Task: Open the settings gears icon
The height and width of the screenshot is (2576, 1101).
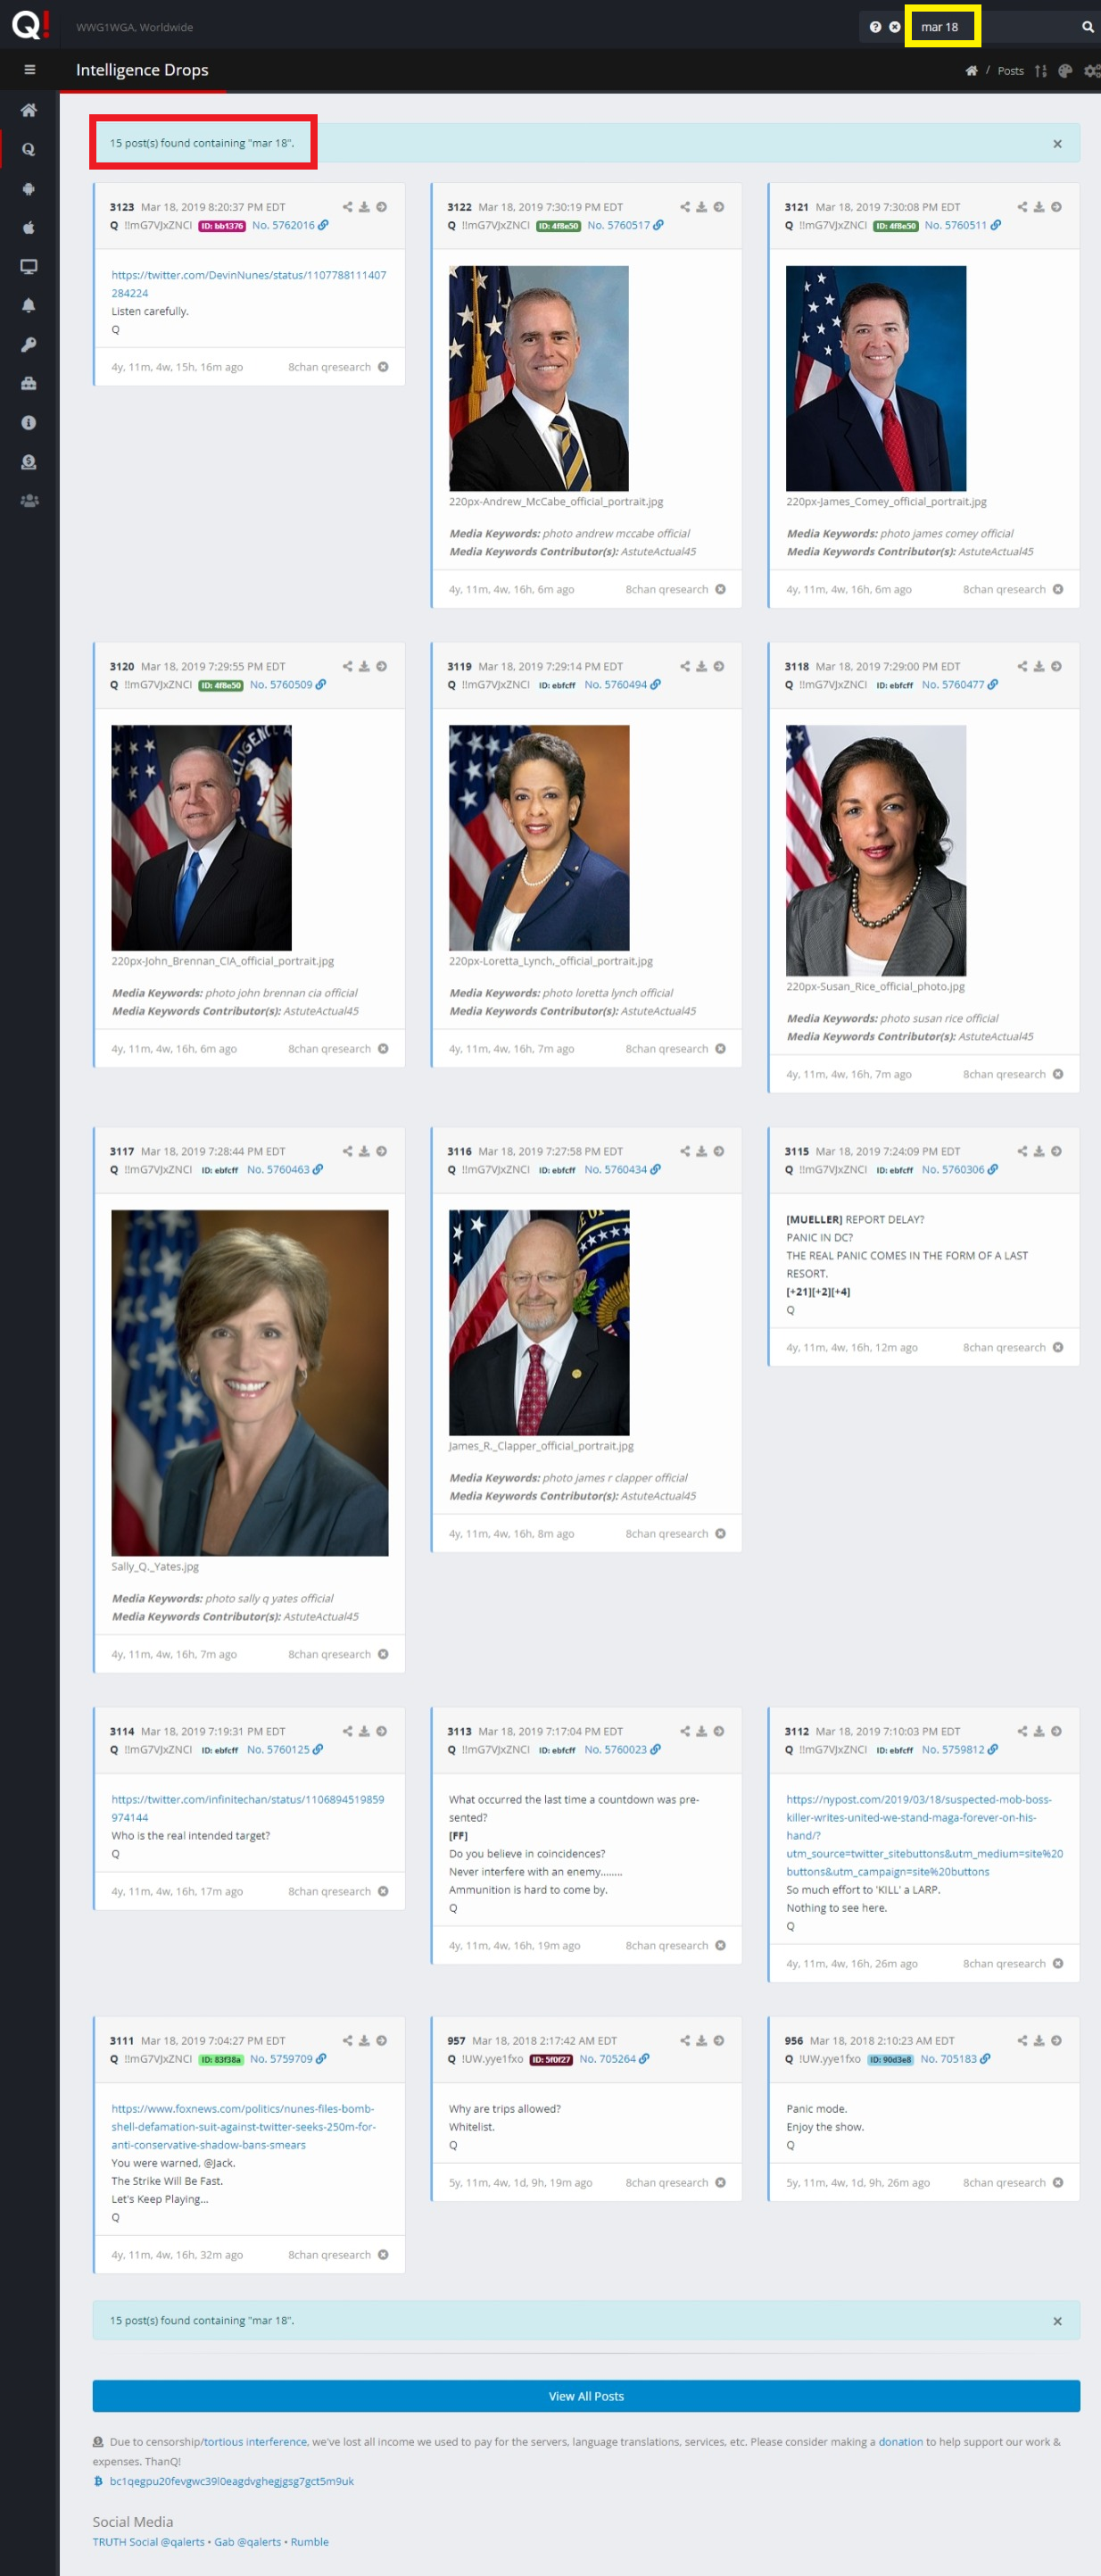Action: point(1092,71)
